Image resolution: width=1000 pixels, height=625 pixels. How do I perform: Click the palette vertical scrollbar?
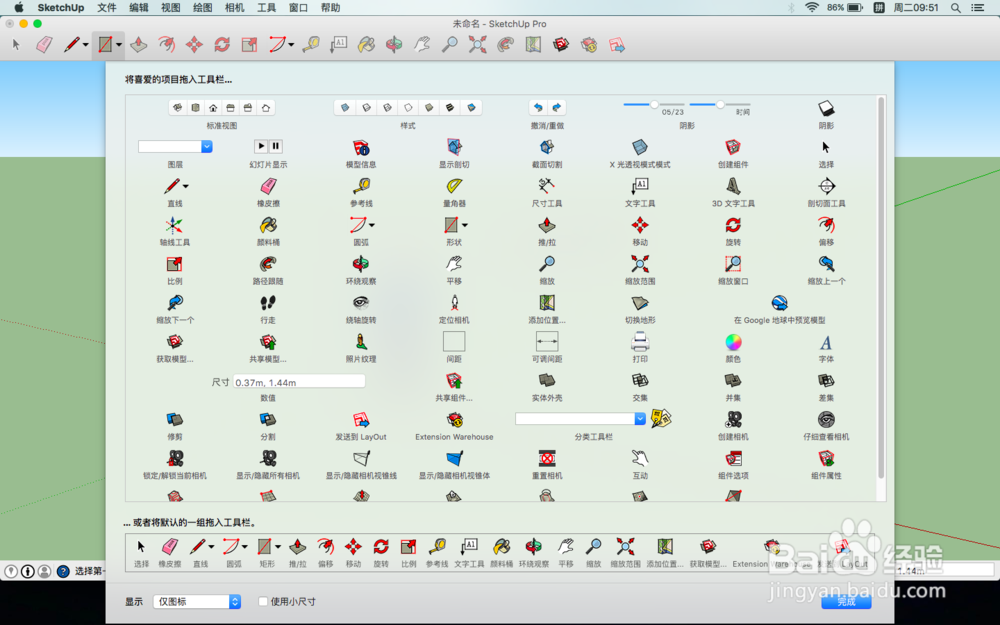coord(881,287)
